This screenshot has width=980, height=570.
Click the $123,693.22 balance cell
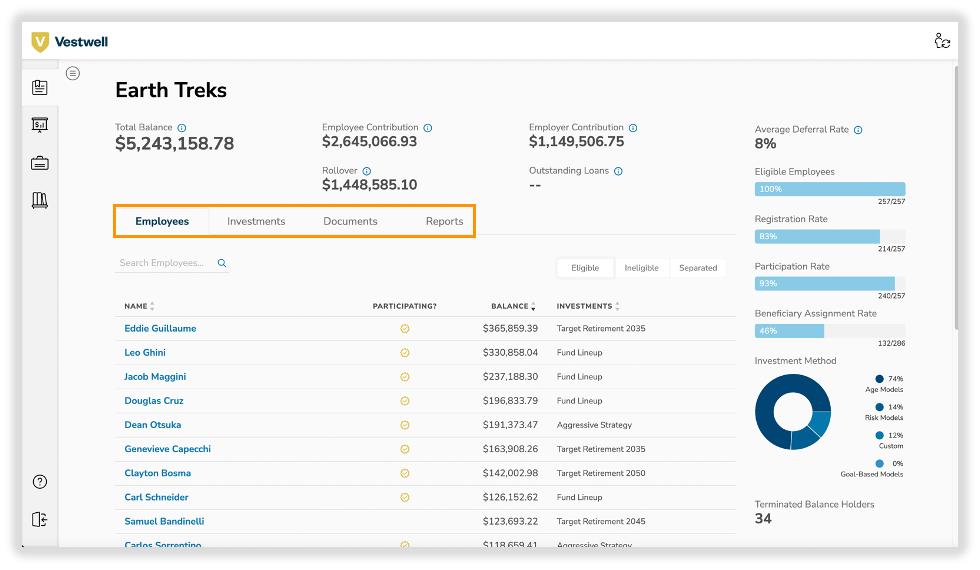point(510,522)
